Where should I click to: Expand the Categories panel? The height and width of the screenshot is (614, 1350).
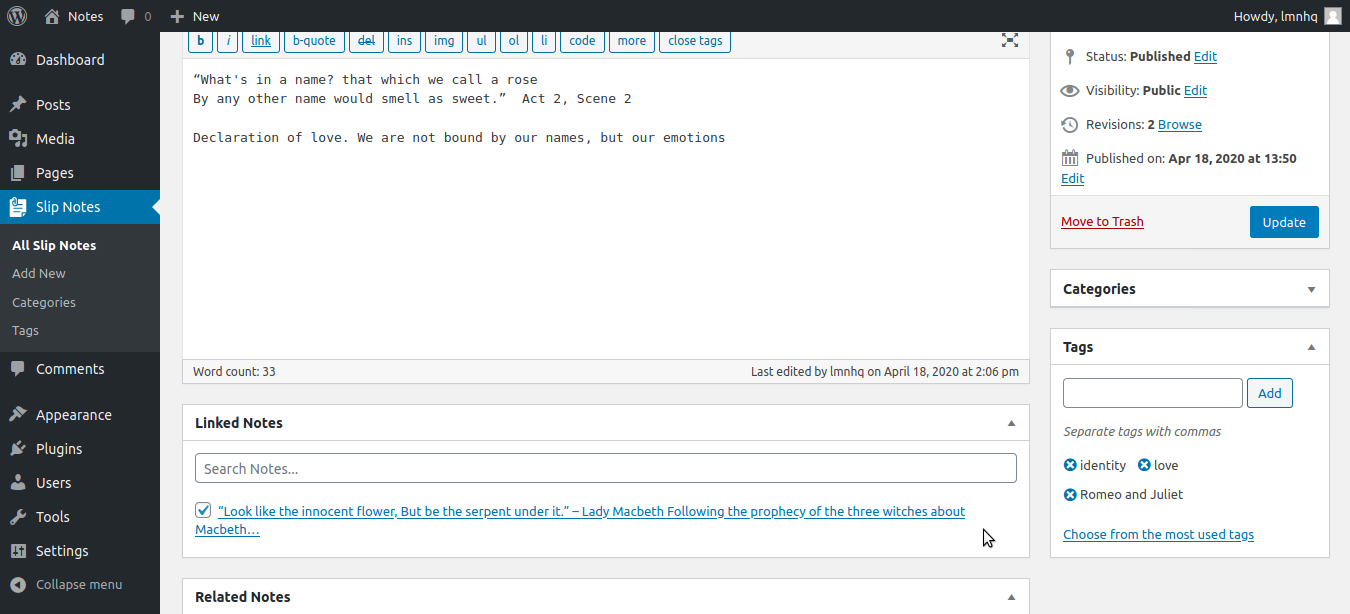point(1311,289)
